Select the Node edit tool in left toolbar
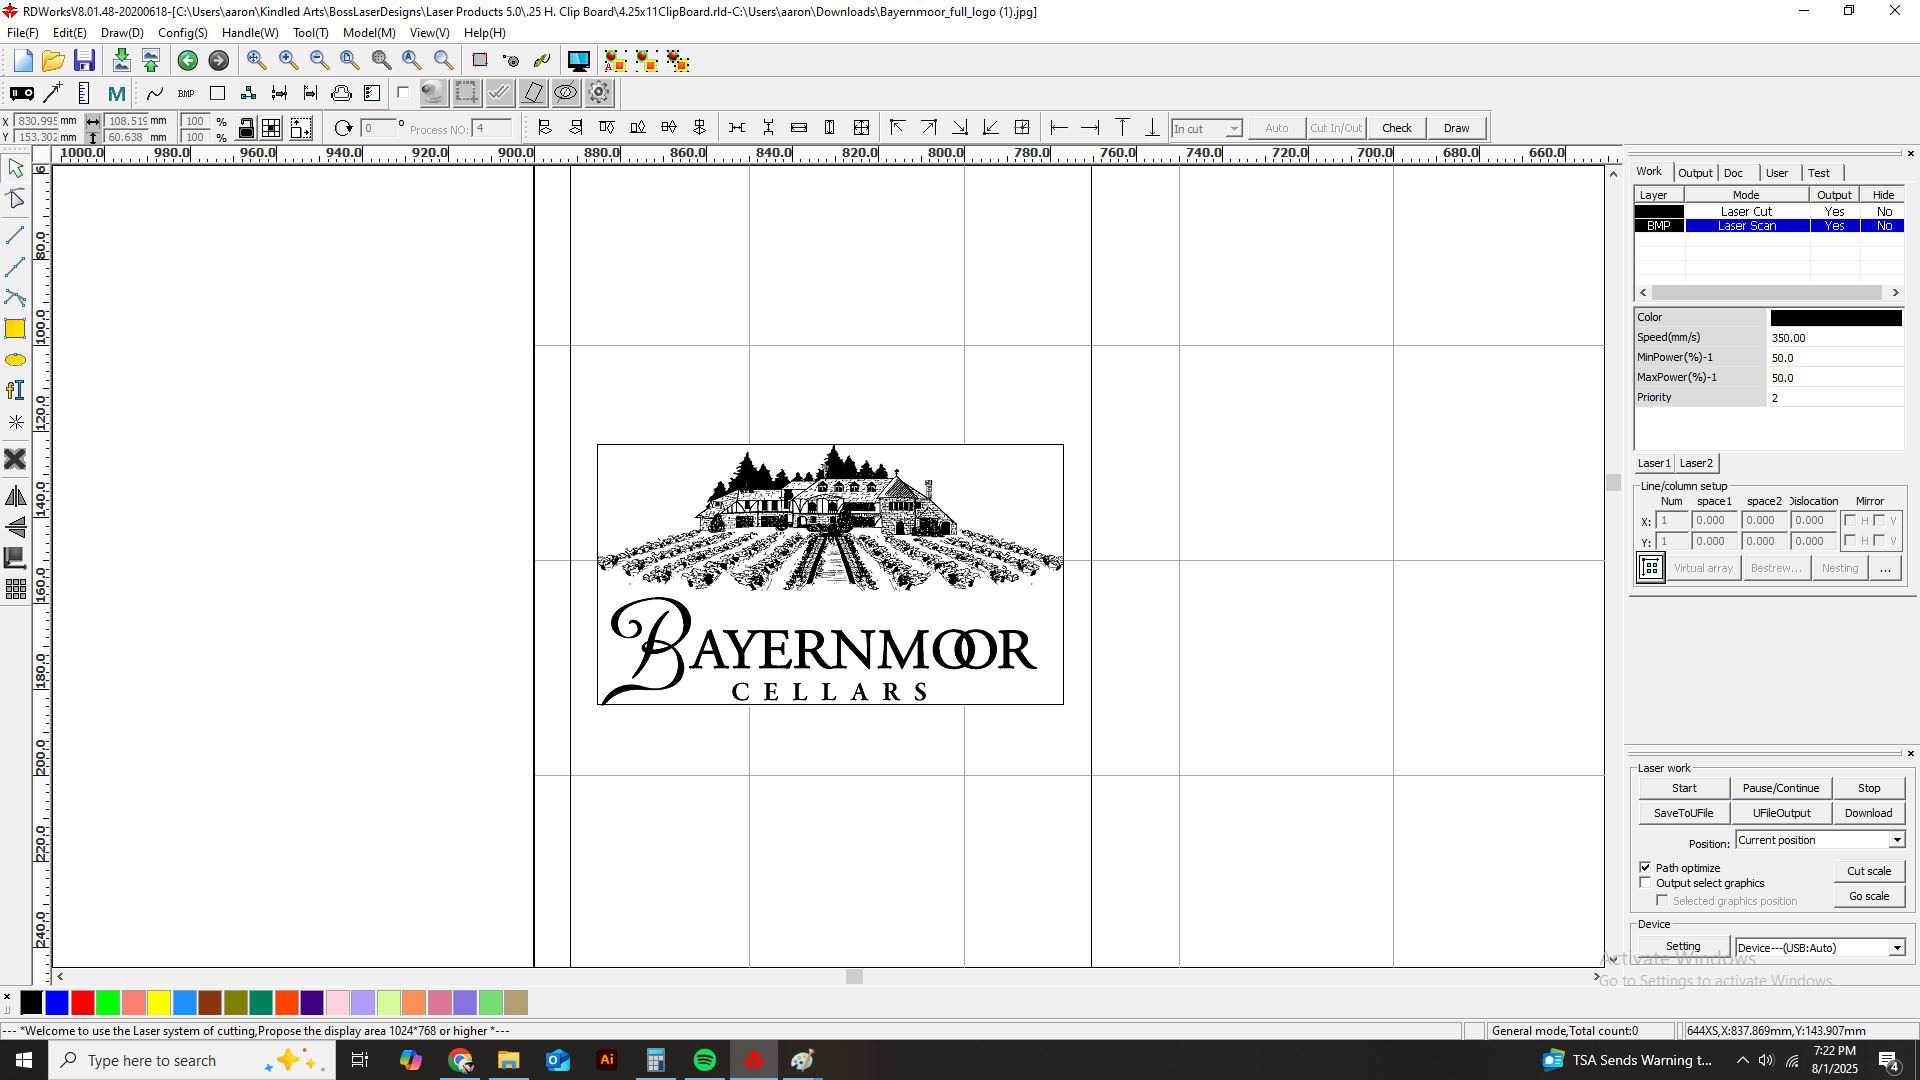Screen dimensions: 1920x1080 click(x=15, y=199)
